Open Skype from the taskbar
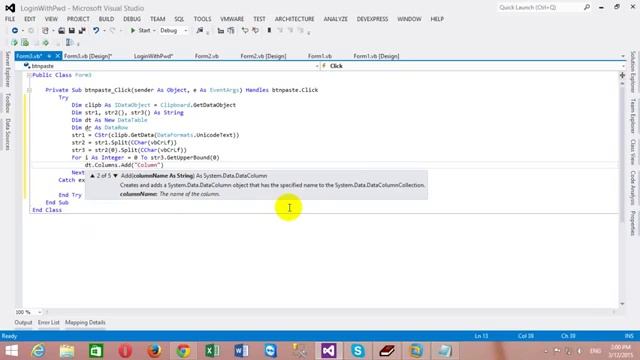640x360 pixels. [x=358, y=351]
